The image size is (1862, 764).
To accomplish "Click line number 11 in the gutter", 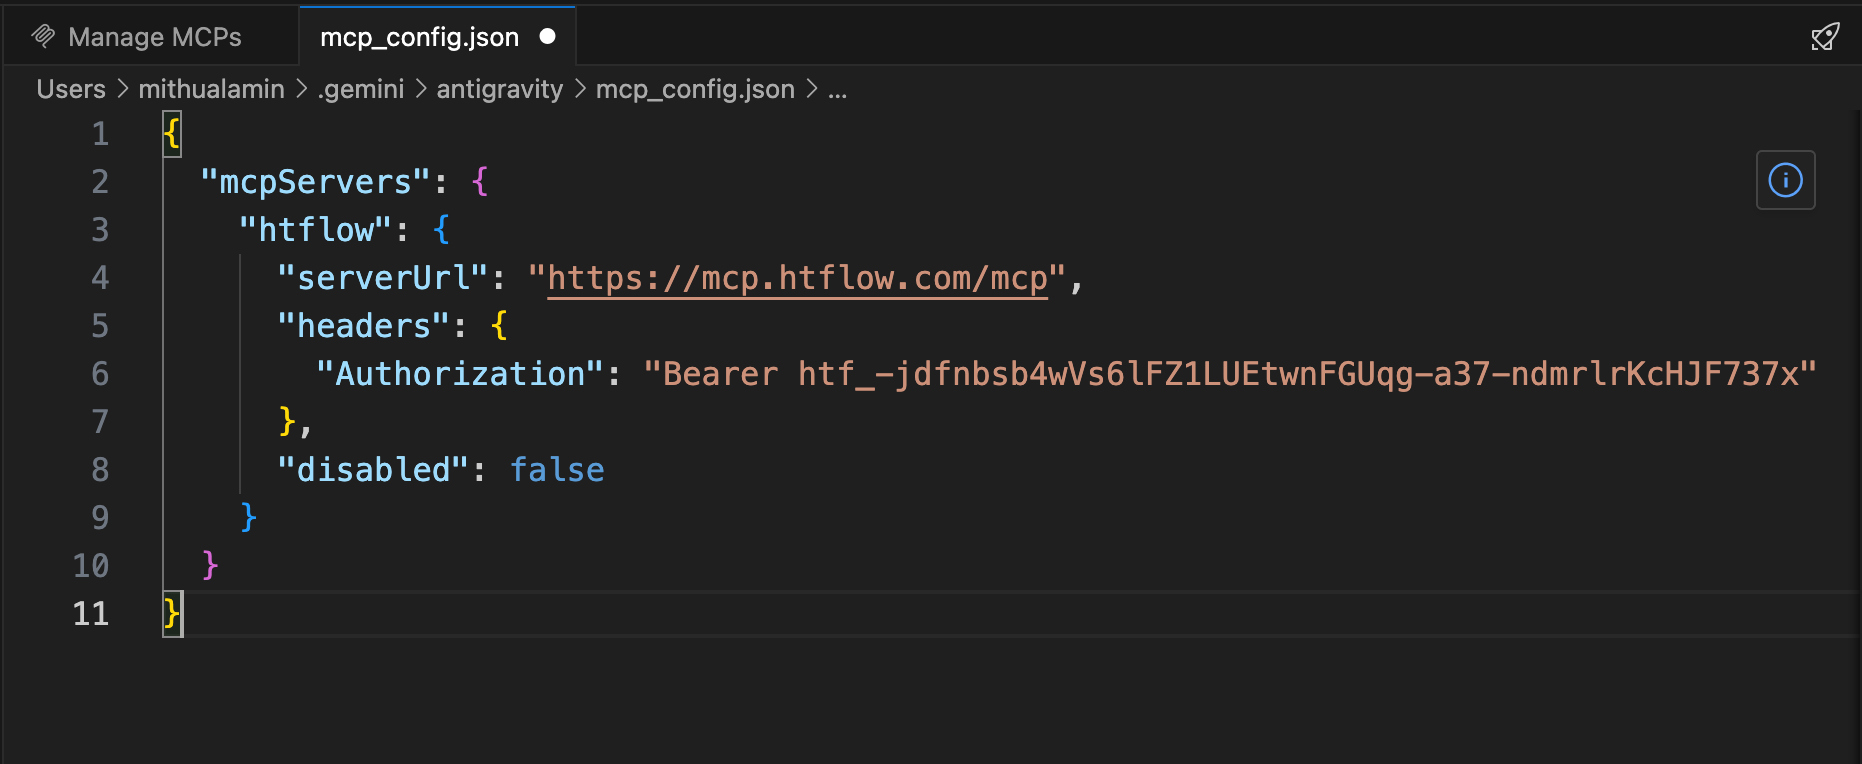I will (x=90, y=613).
